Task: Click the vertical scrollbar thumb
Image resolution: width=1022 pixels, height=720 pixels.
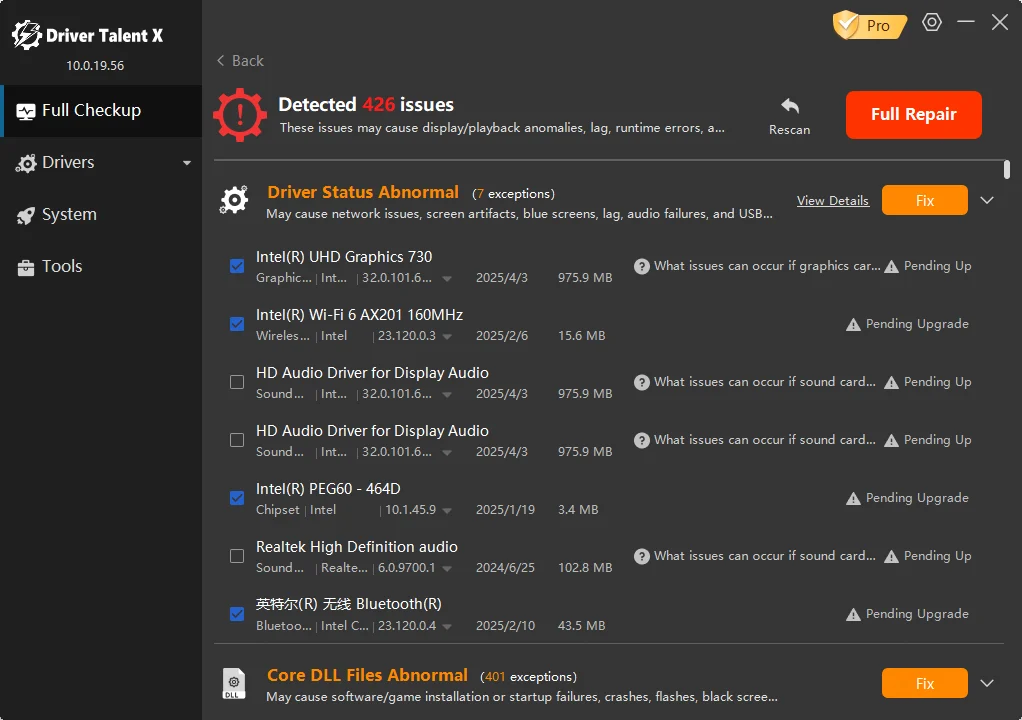Action: (1006, 169)
